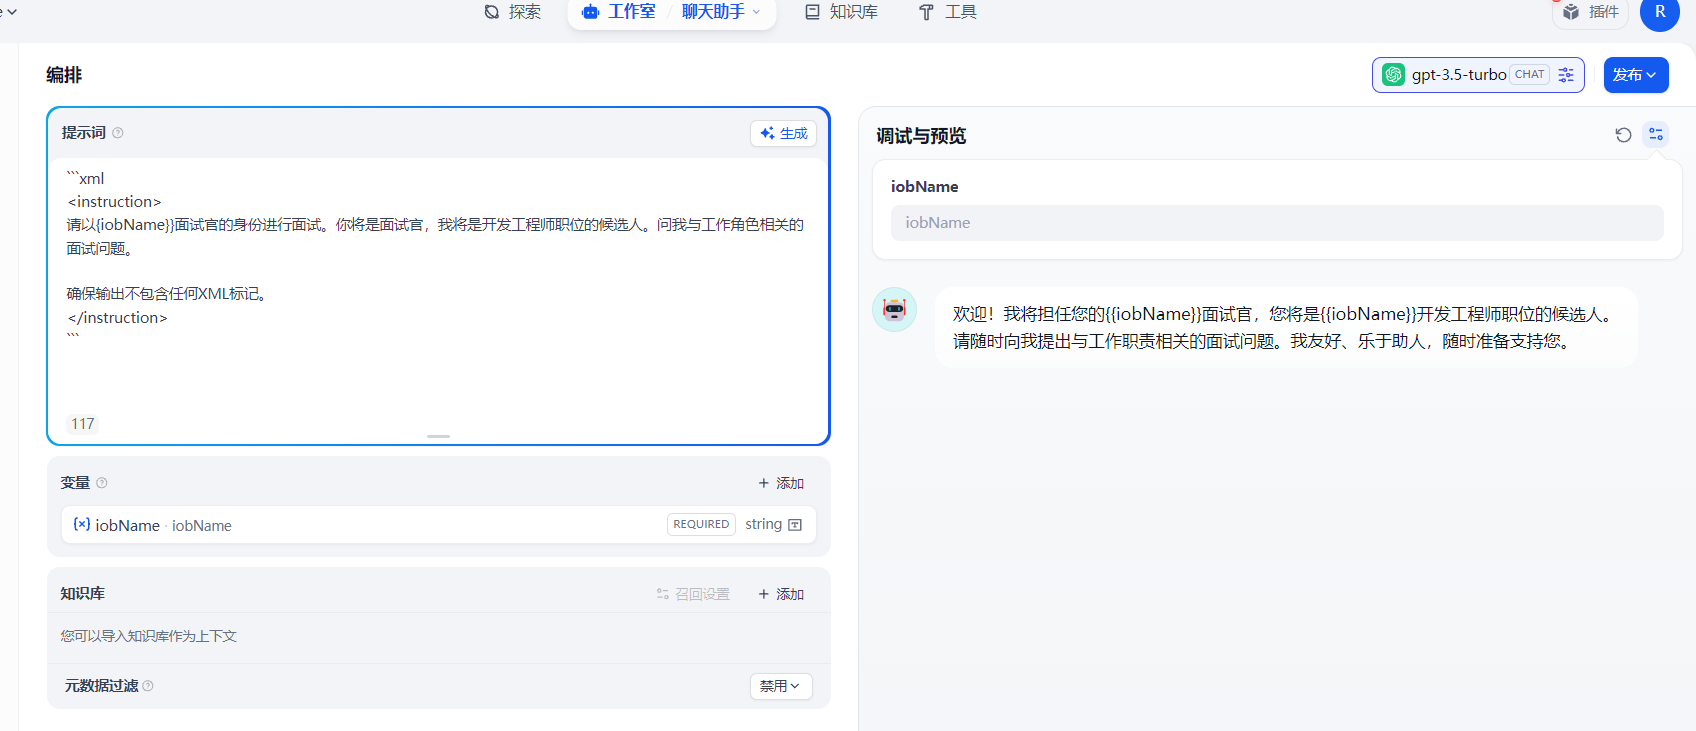
Task: Switch to the 工作室 studio tab
Action: [x=619, y=12]
